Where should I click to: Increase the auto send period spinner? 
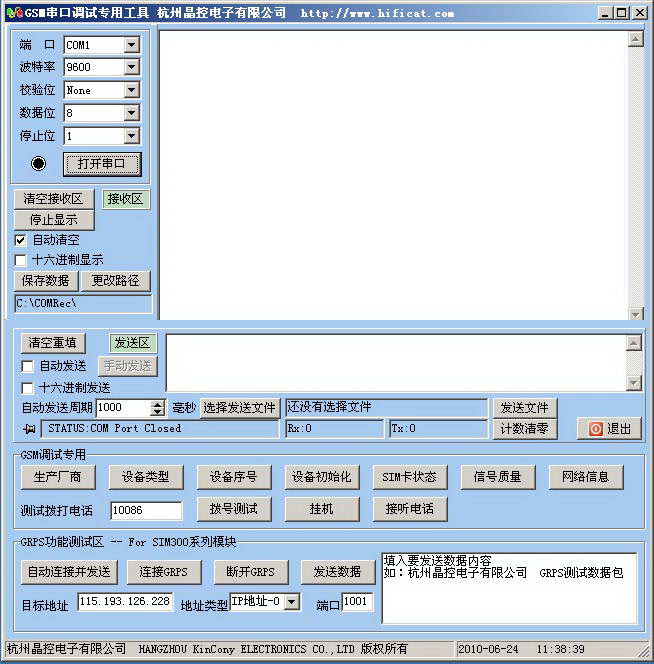tap(157, 404)
